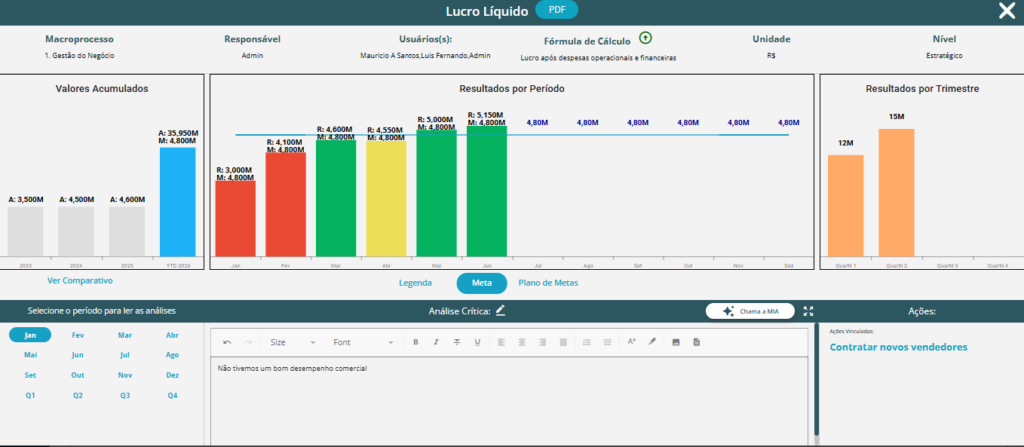Open the Size dropdown
The image size is (1024, 447).
(x=293, y=342)
